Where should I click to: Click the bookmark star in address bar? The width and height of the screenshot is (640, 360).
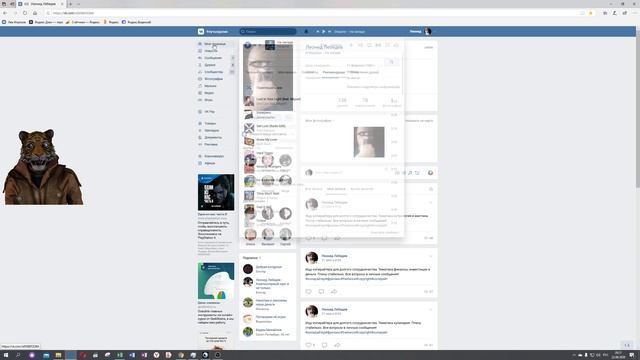click(591, 13)
